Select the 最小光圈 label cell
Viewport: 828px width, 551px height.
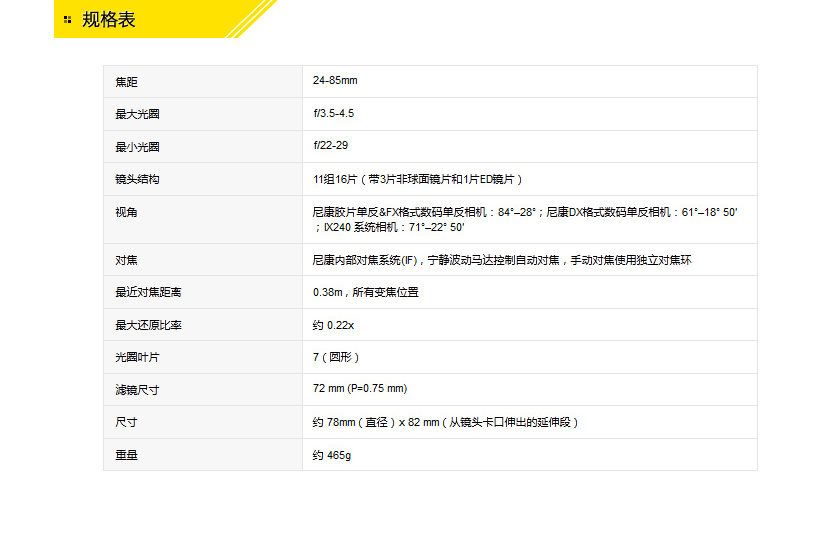point(203,146)
